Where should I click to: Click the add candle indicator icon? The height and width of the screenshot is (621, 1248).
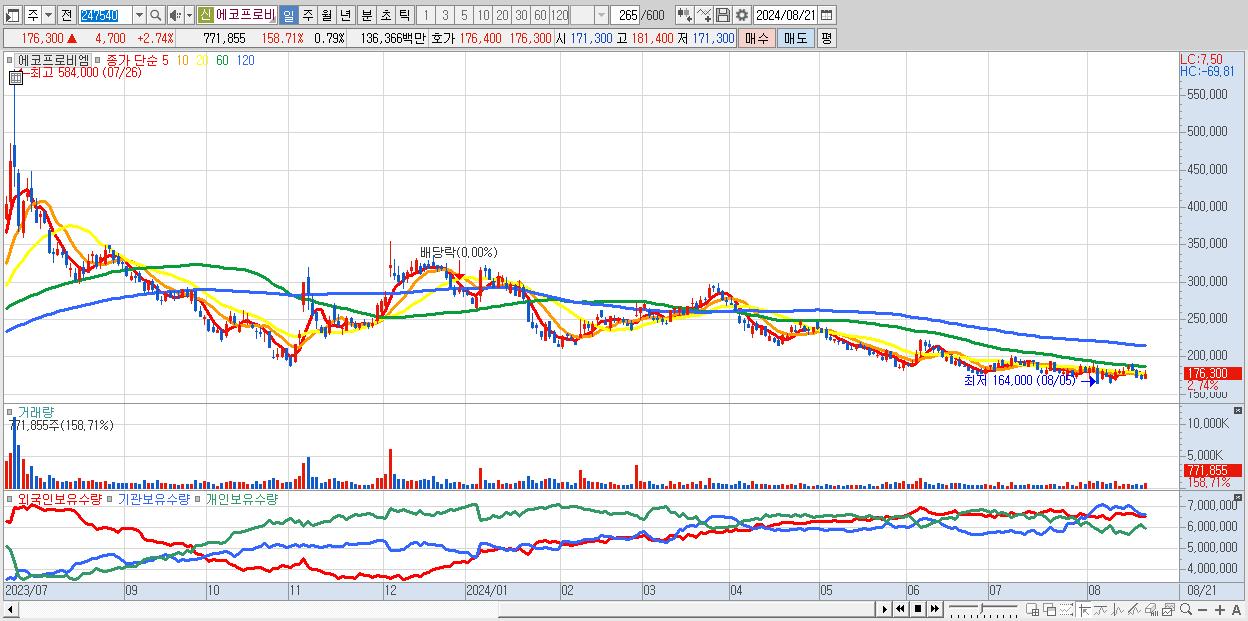[684, 15]
